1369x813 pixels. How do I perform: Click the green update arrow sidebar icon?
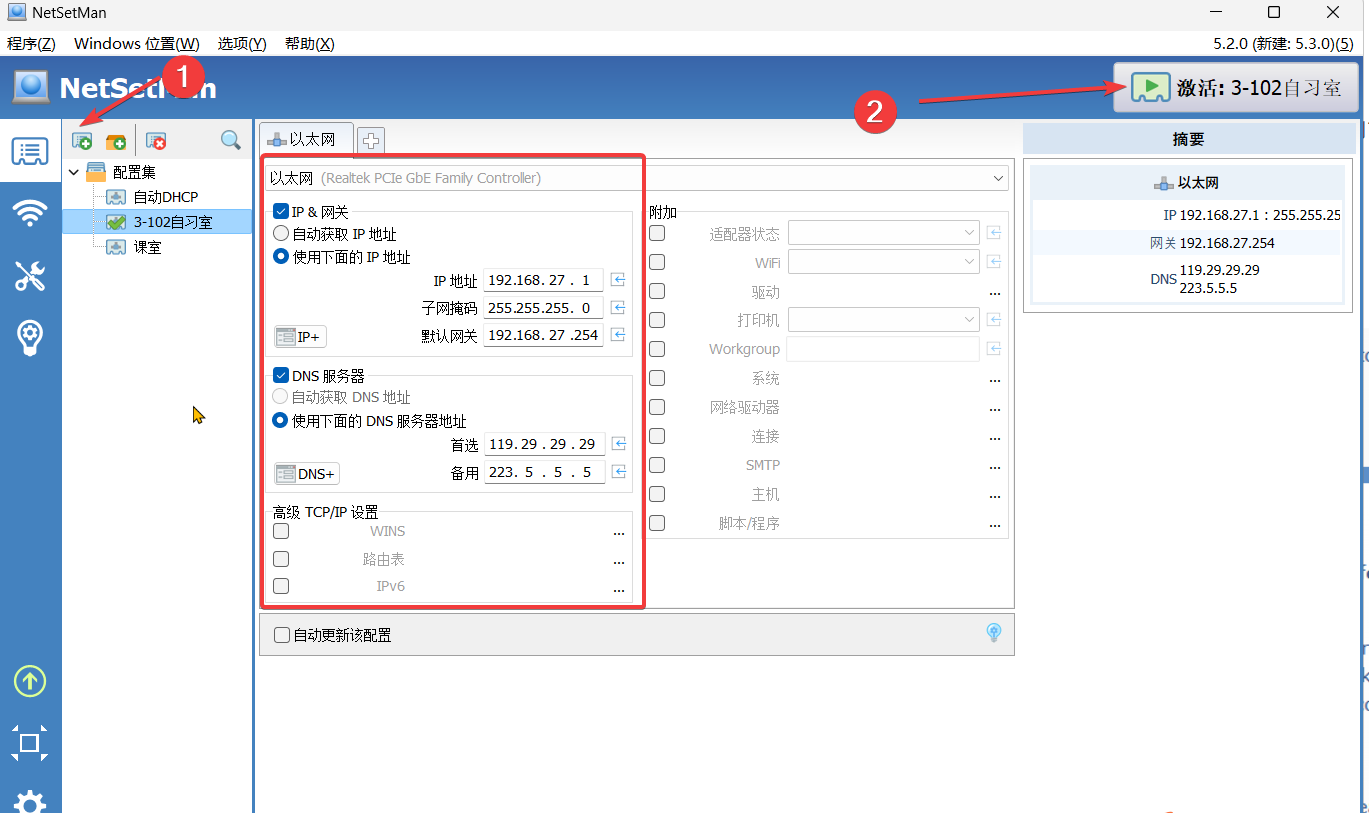click(30, 682)
